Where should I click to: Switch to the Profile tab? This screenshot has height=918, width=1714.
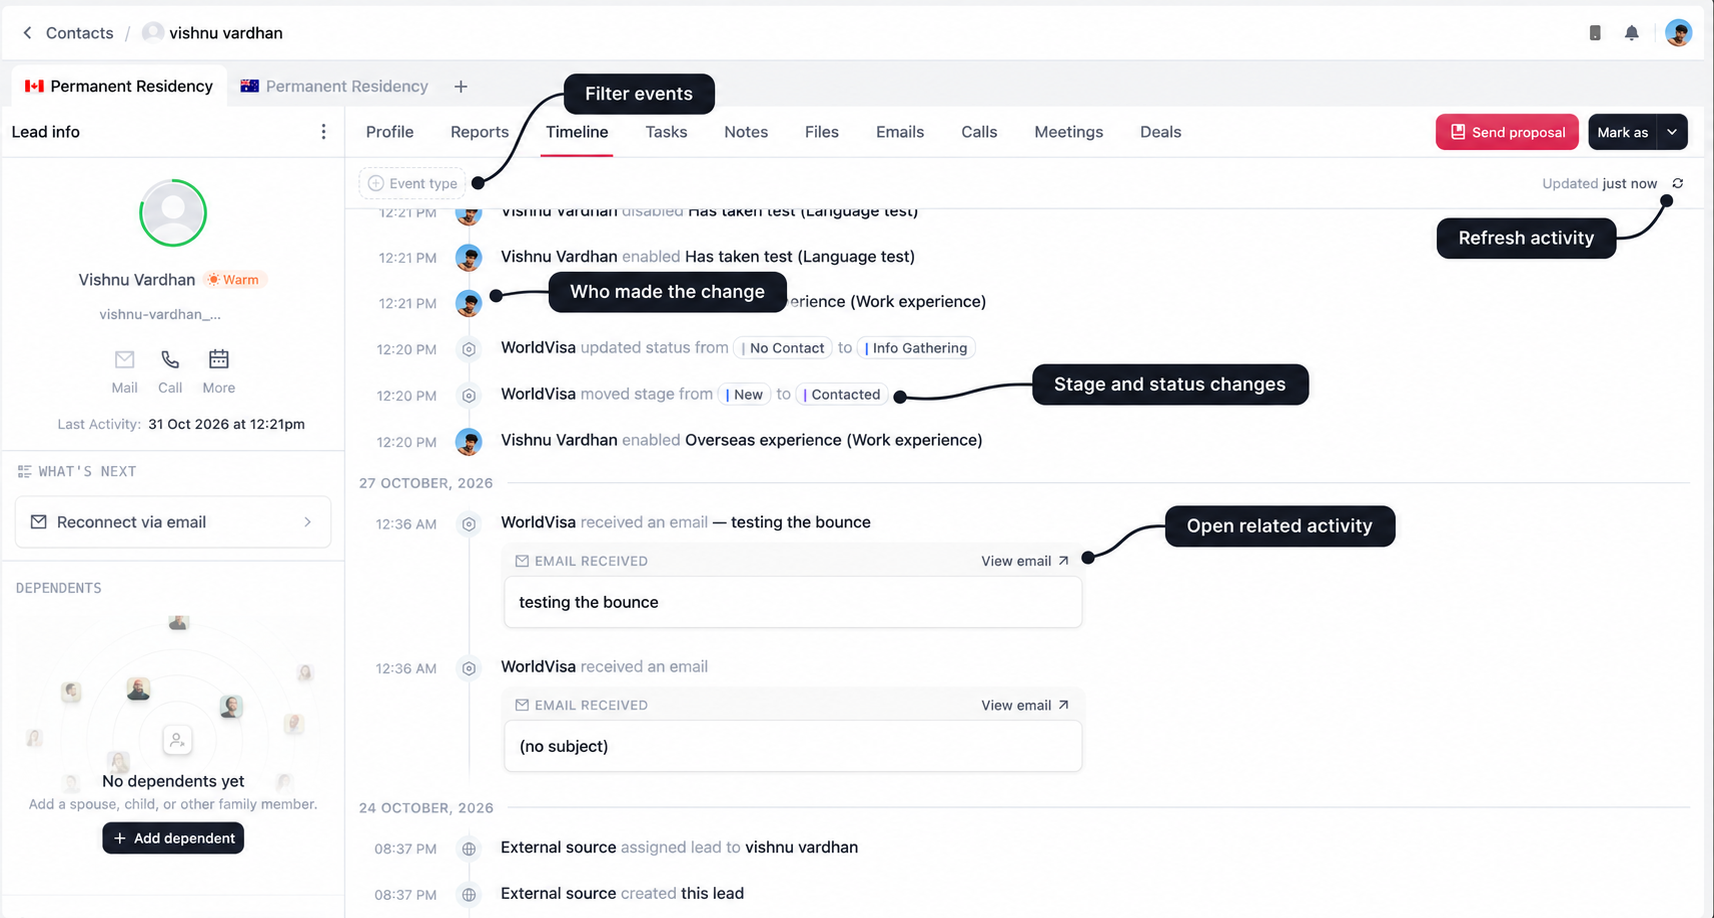[389, 132]
